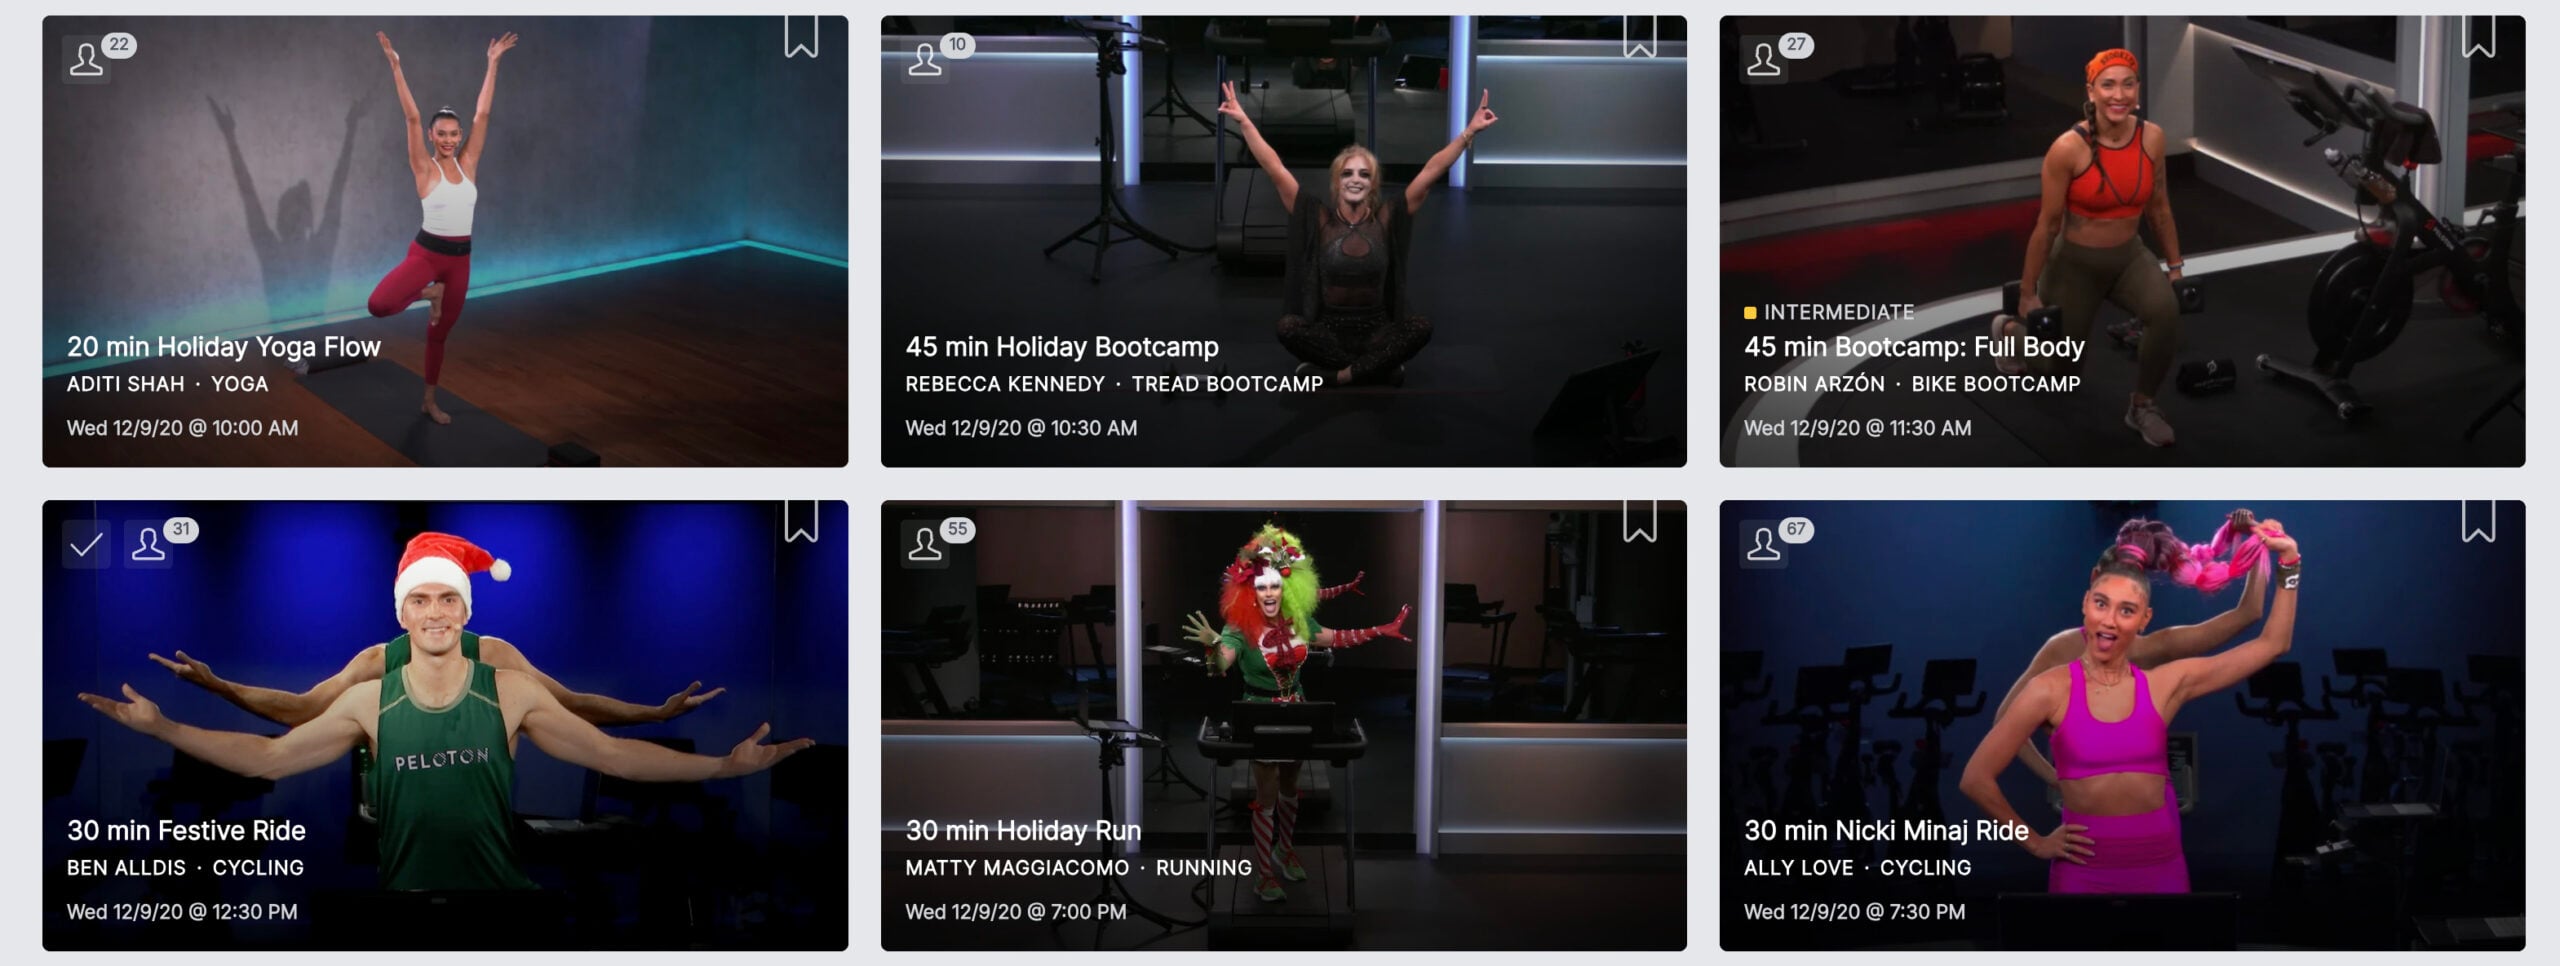Click the date 'Wed 12/9/20 @ 10:30 AM'
This screenshot has width=2560, height=966.
[x=1021, y=428]
